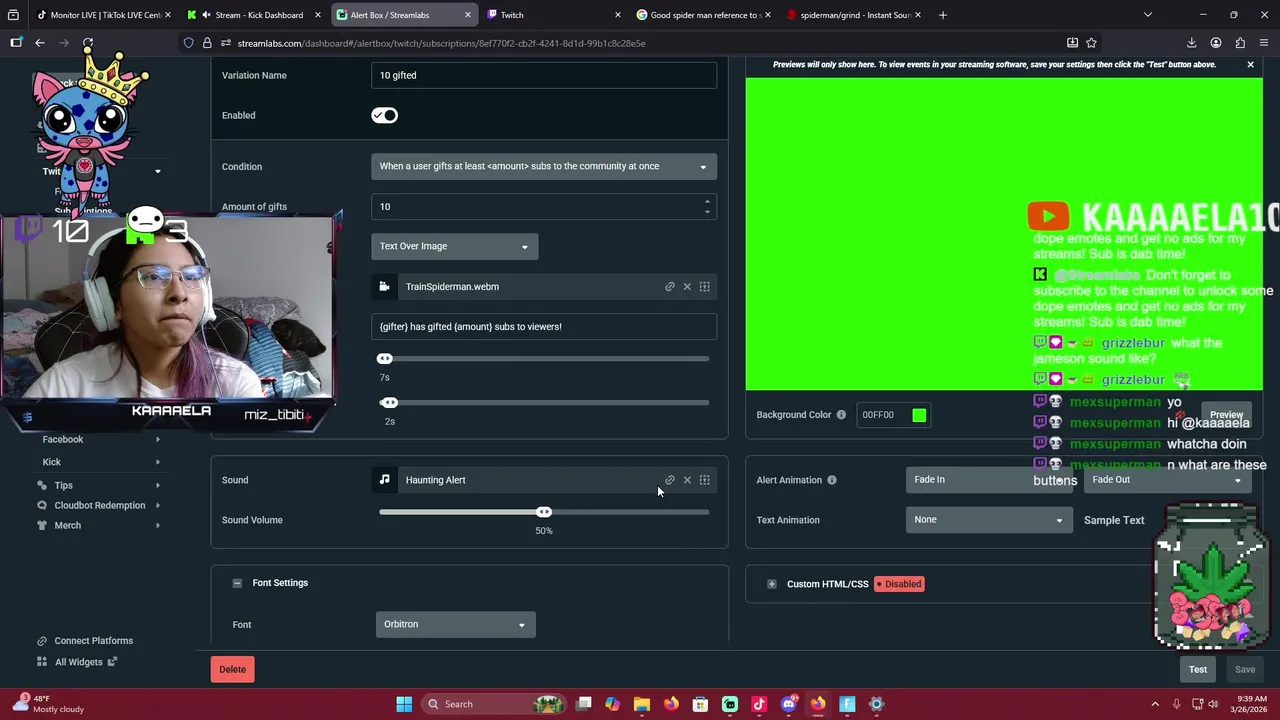
Task: Open sound gallery grid for Haunting Alert
Action: [x=705, y=480]
